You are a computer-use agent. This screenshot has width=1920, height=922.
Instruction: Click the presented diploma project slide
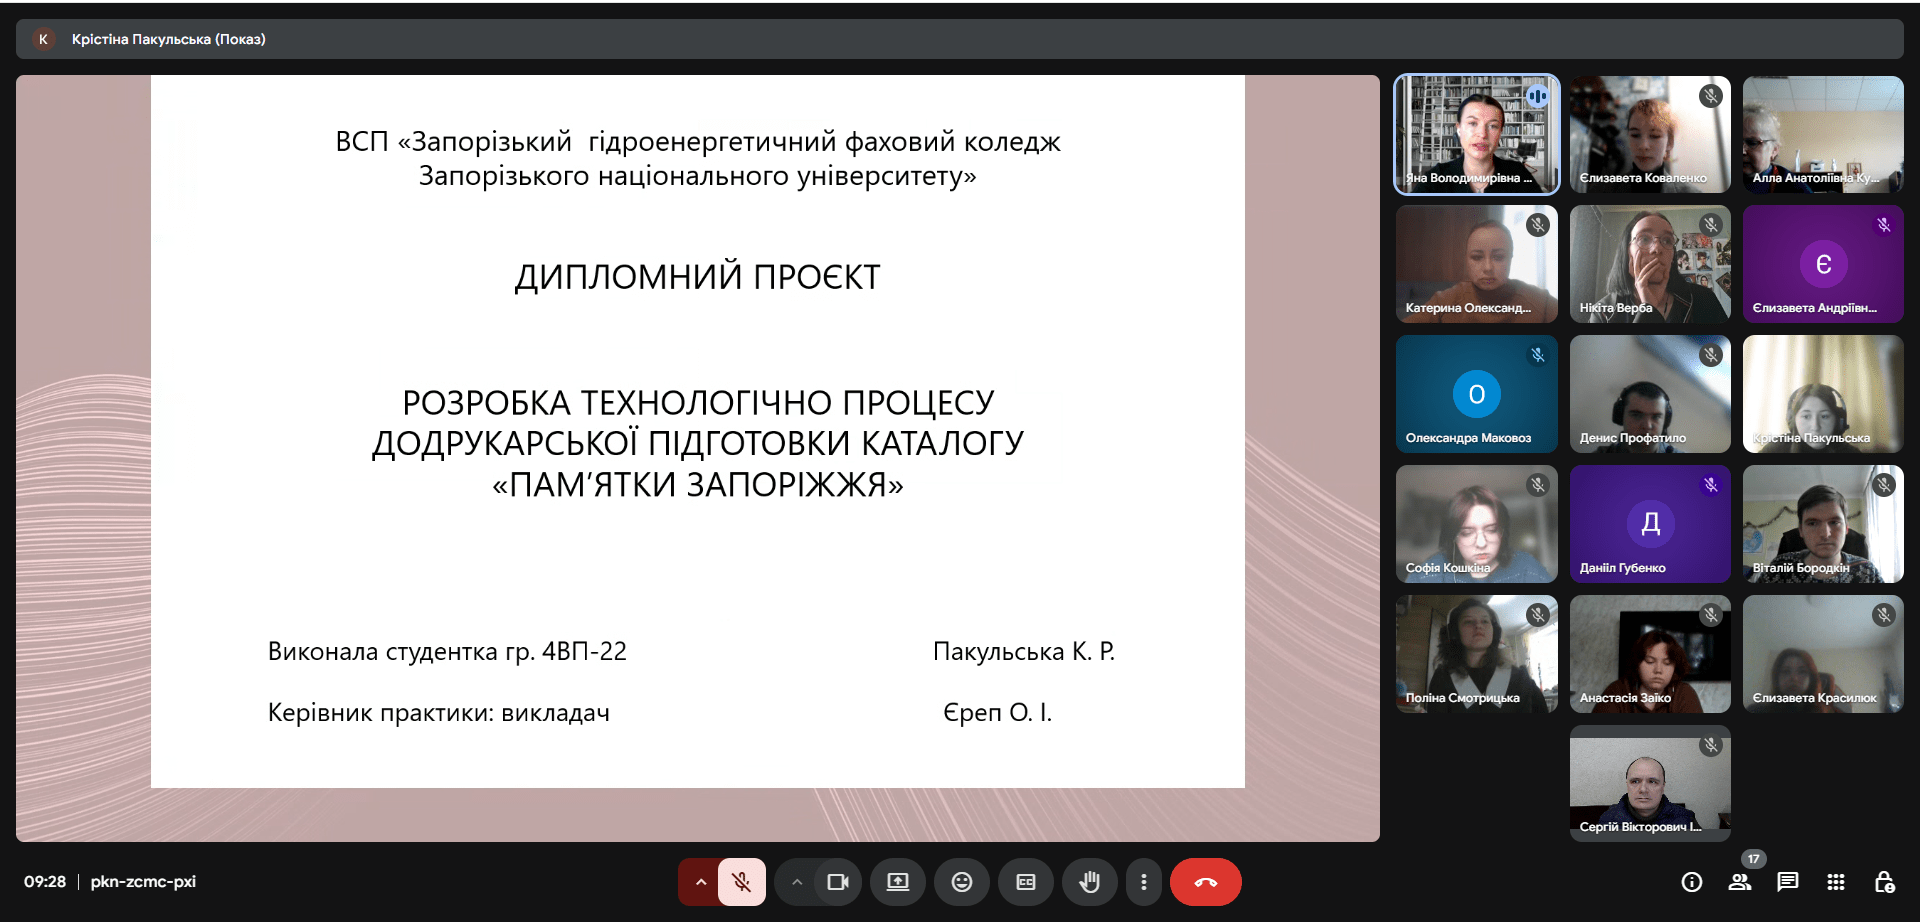click(x=697, y=432)
